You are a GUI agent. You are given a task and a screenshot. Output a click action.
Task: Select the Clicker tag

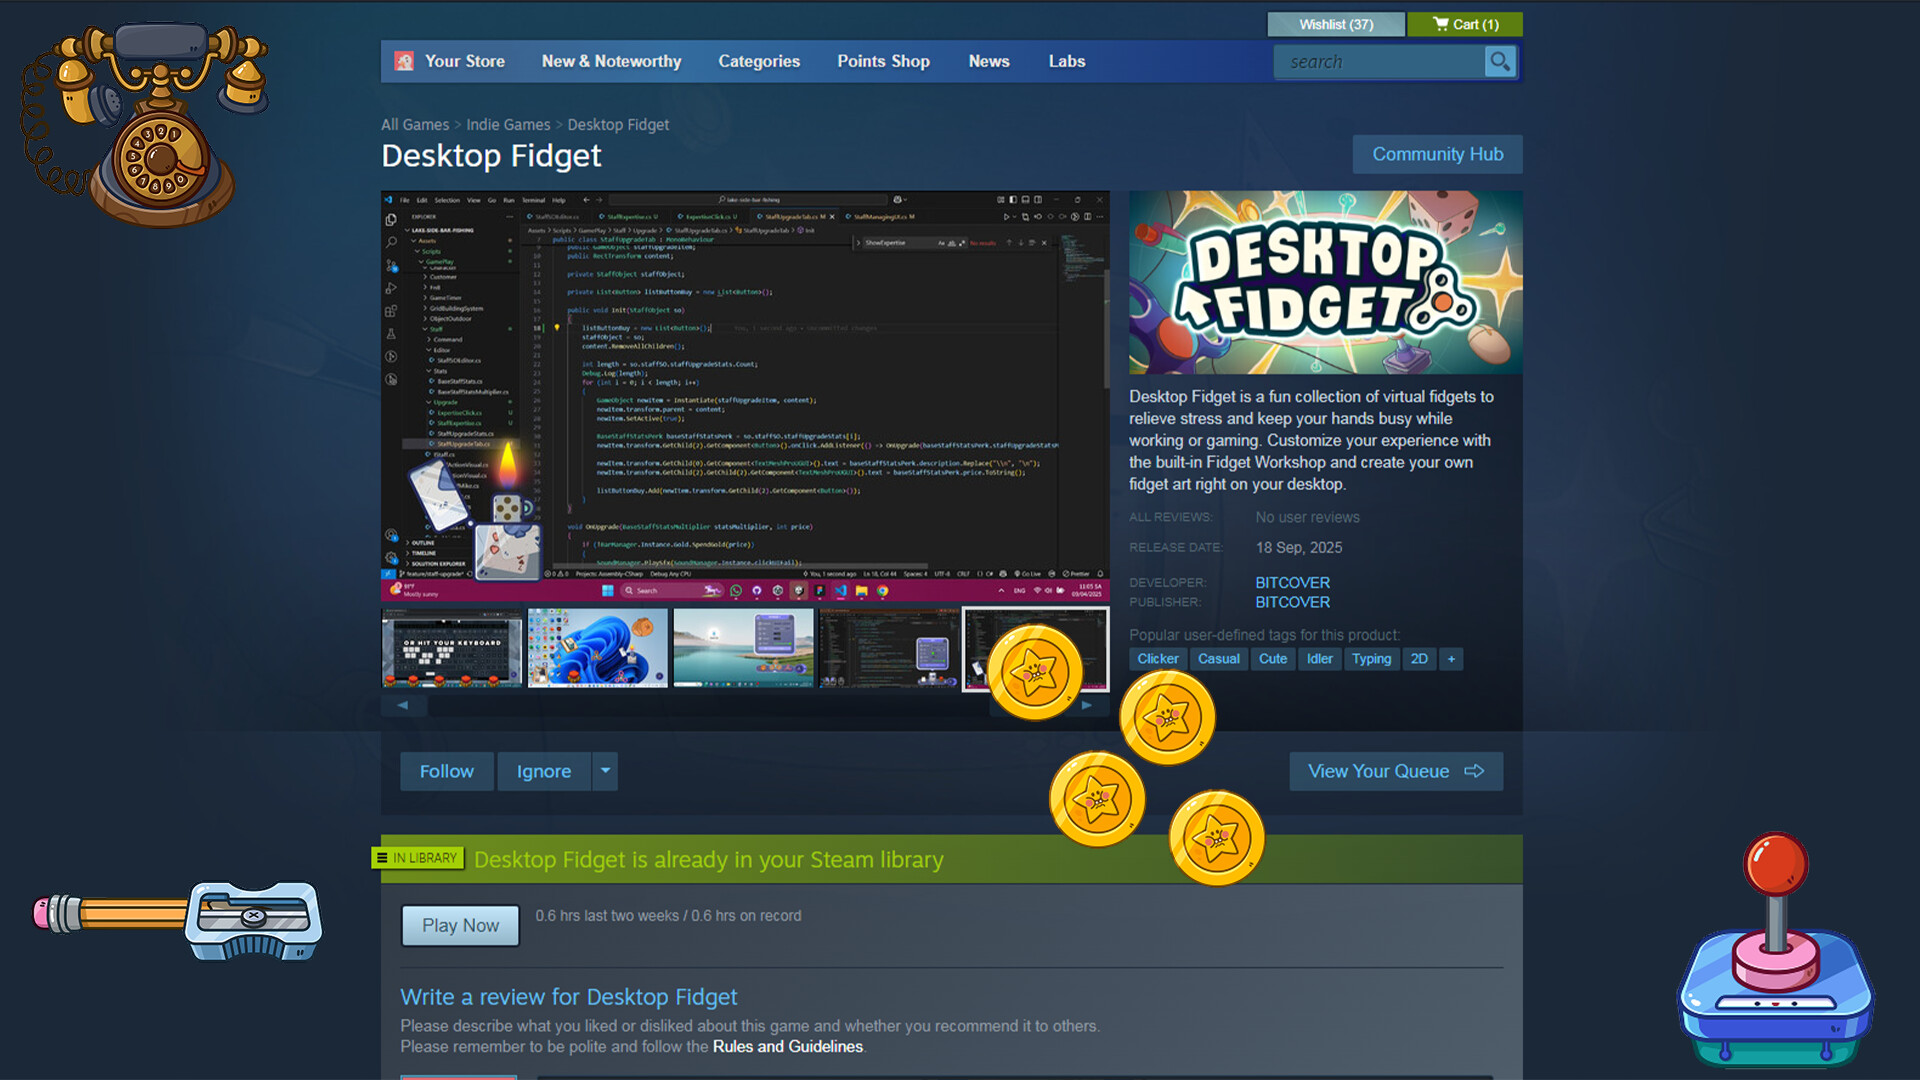tap(1157, 659)
